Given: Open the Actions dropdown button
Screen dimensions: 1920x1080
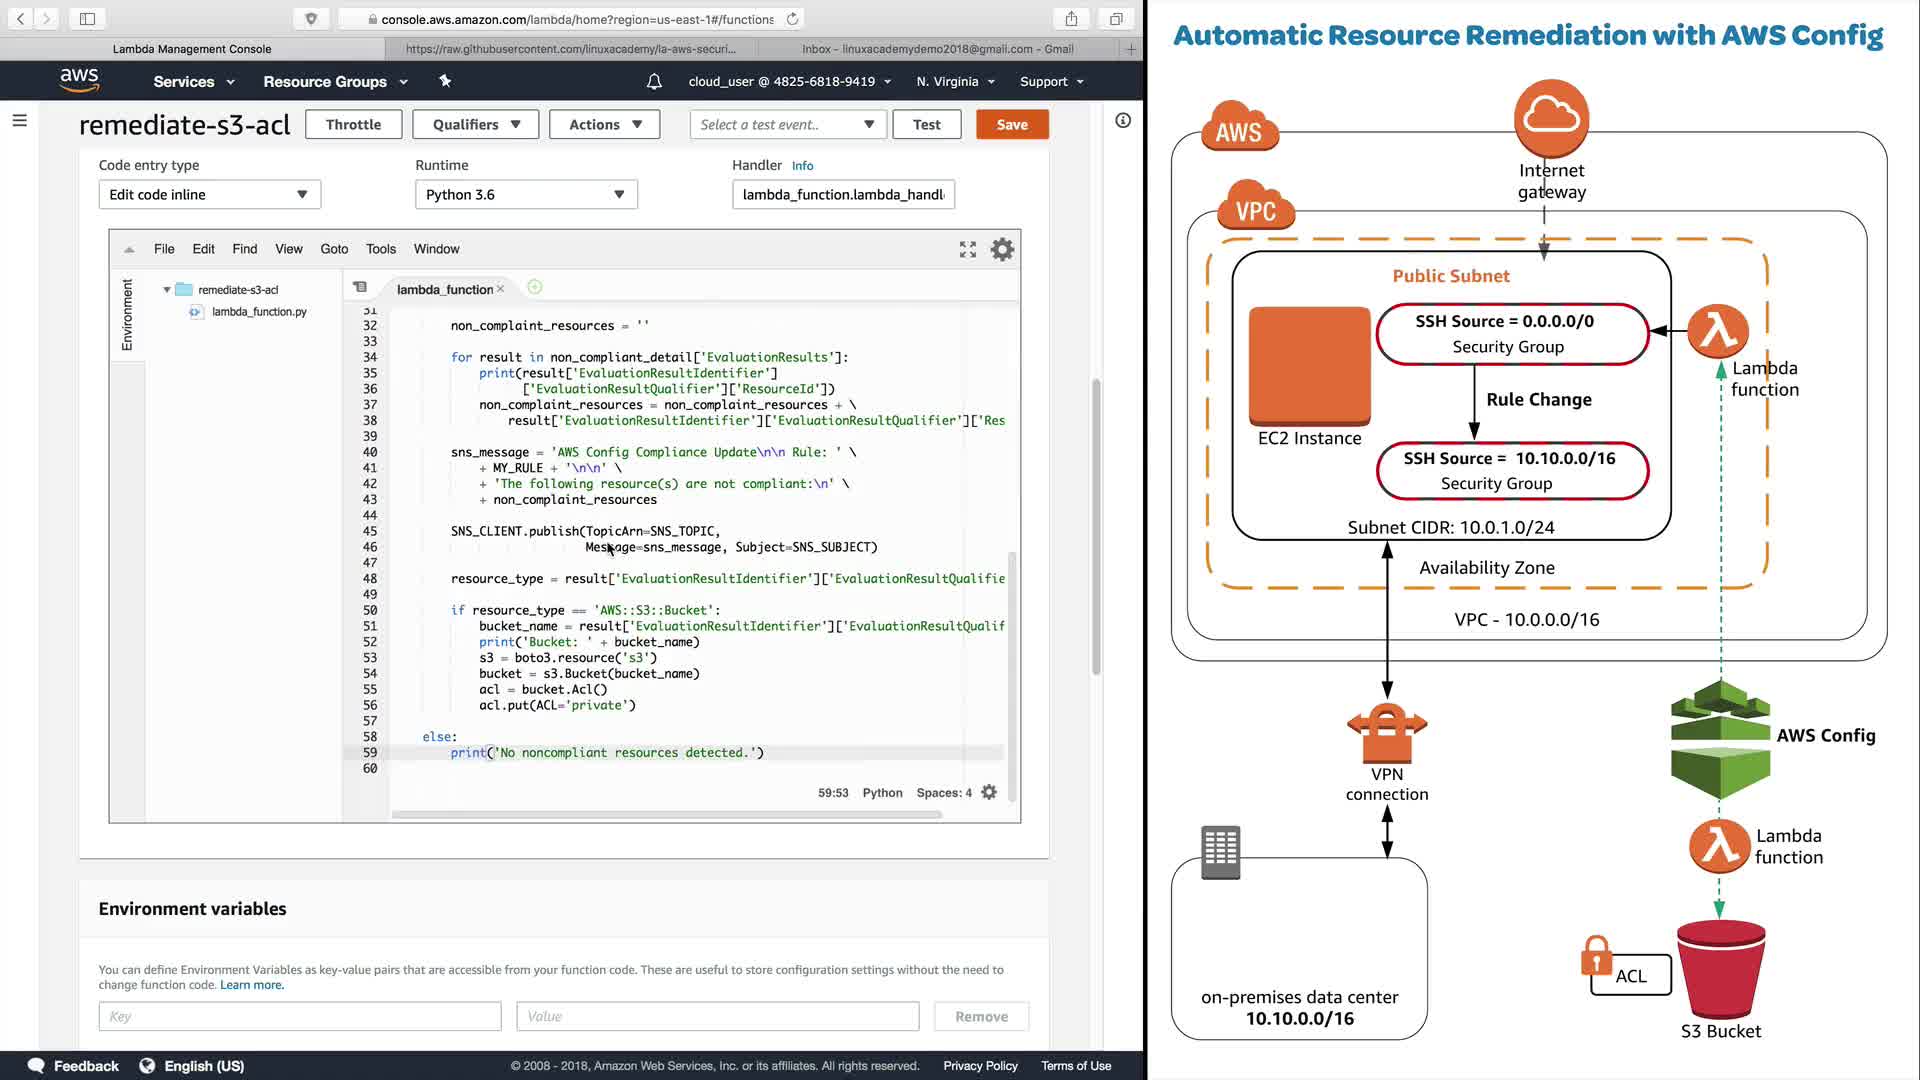Looking at the screenshot, I should tap(606, 125).
